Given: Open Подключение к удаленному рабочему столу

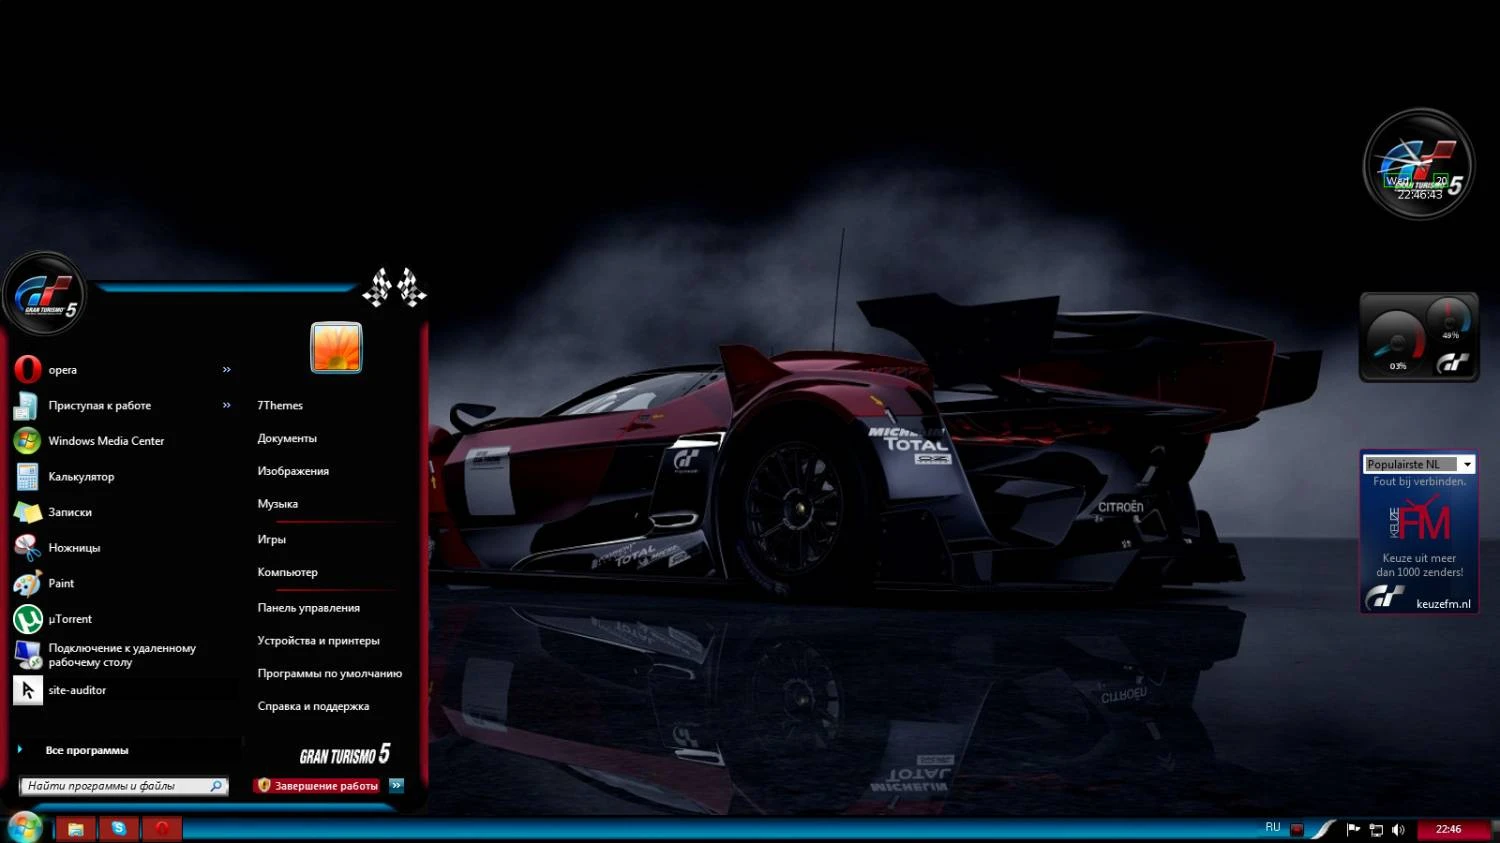Looking at the screenshot, I should click(x=120, y=654).
